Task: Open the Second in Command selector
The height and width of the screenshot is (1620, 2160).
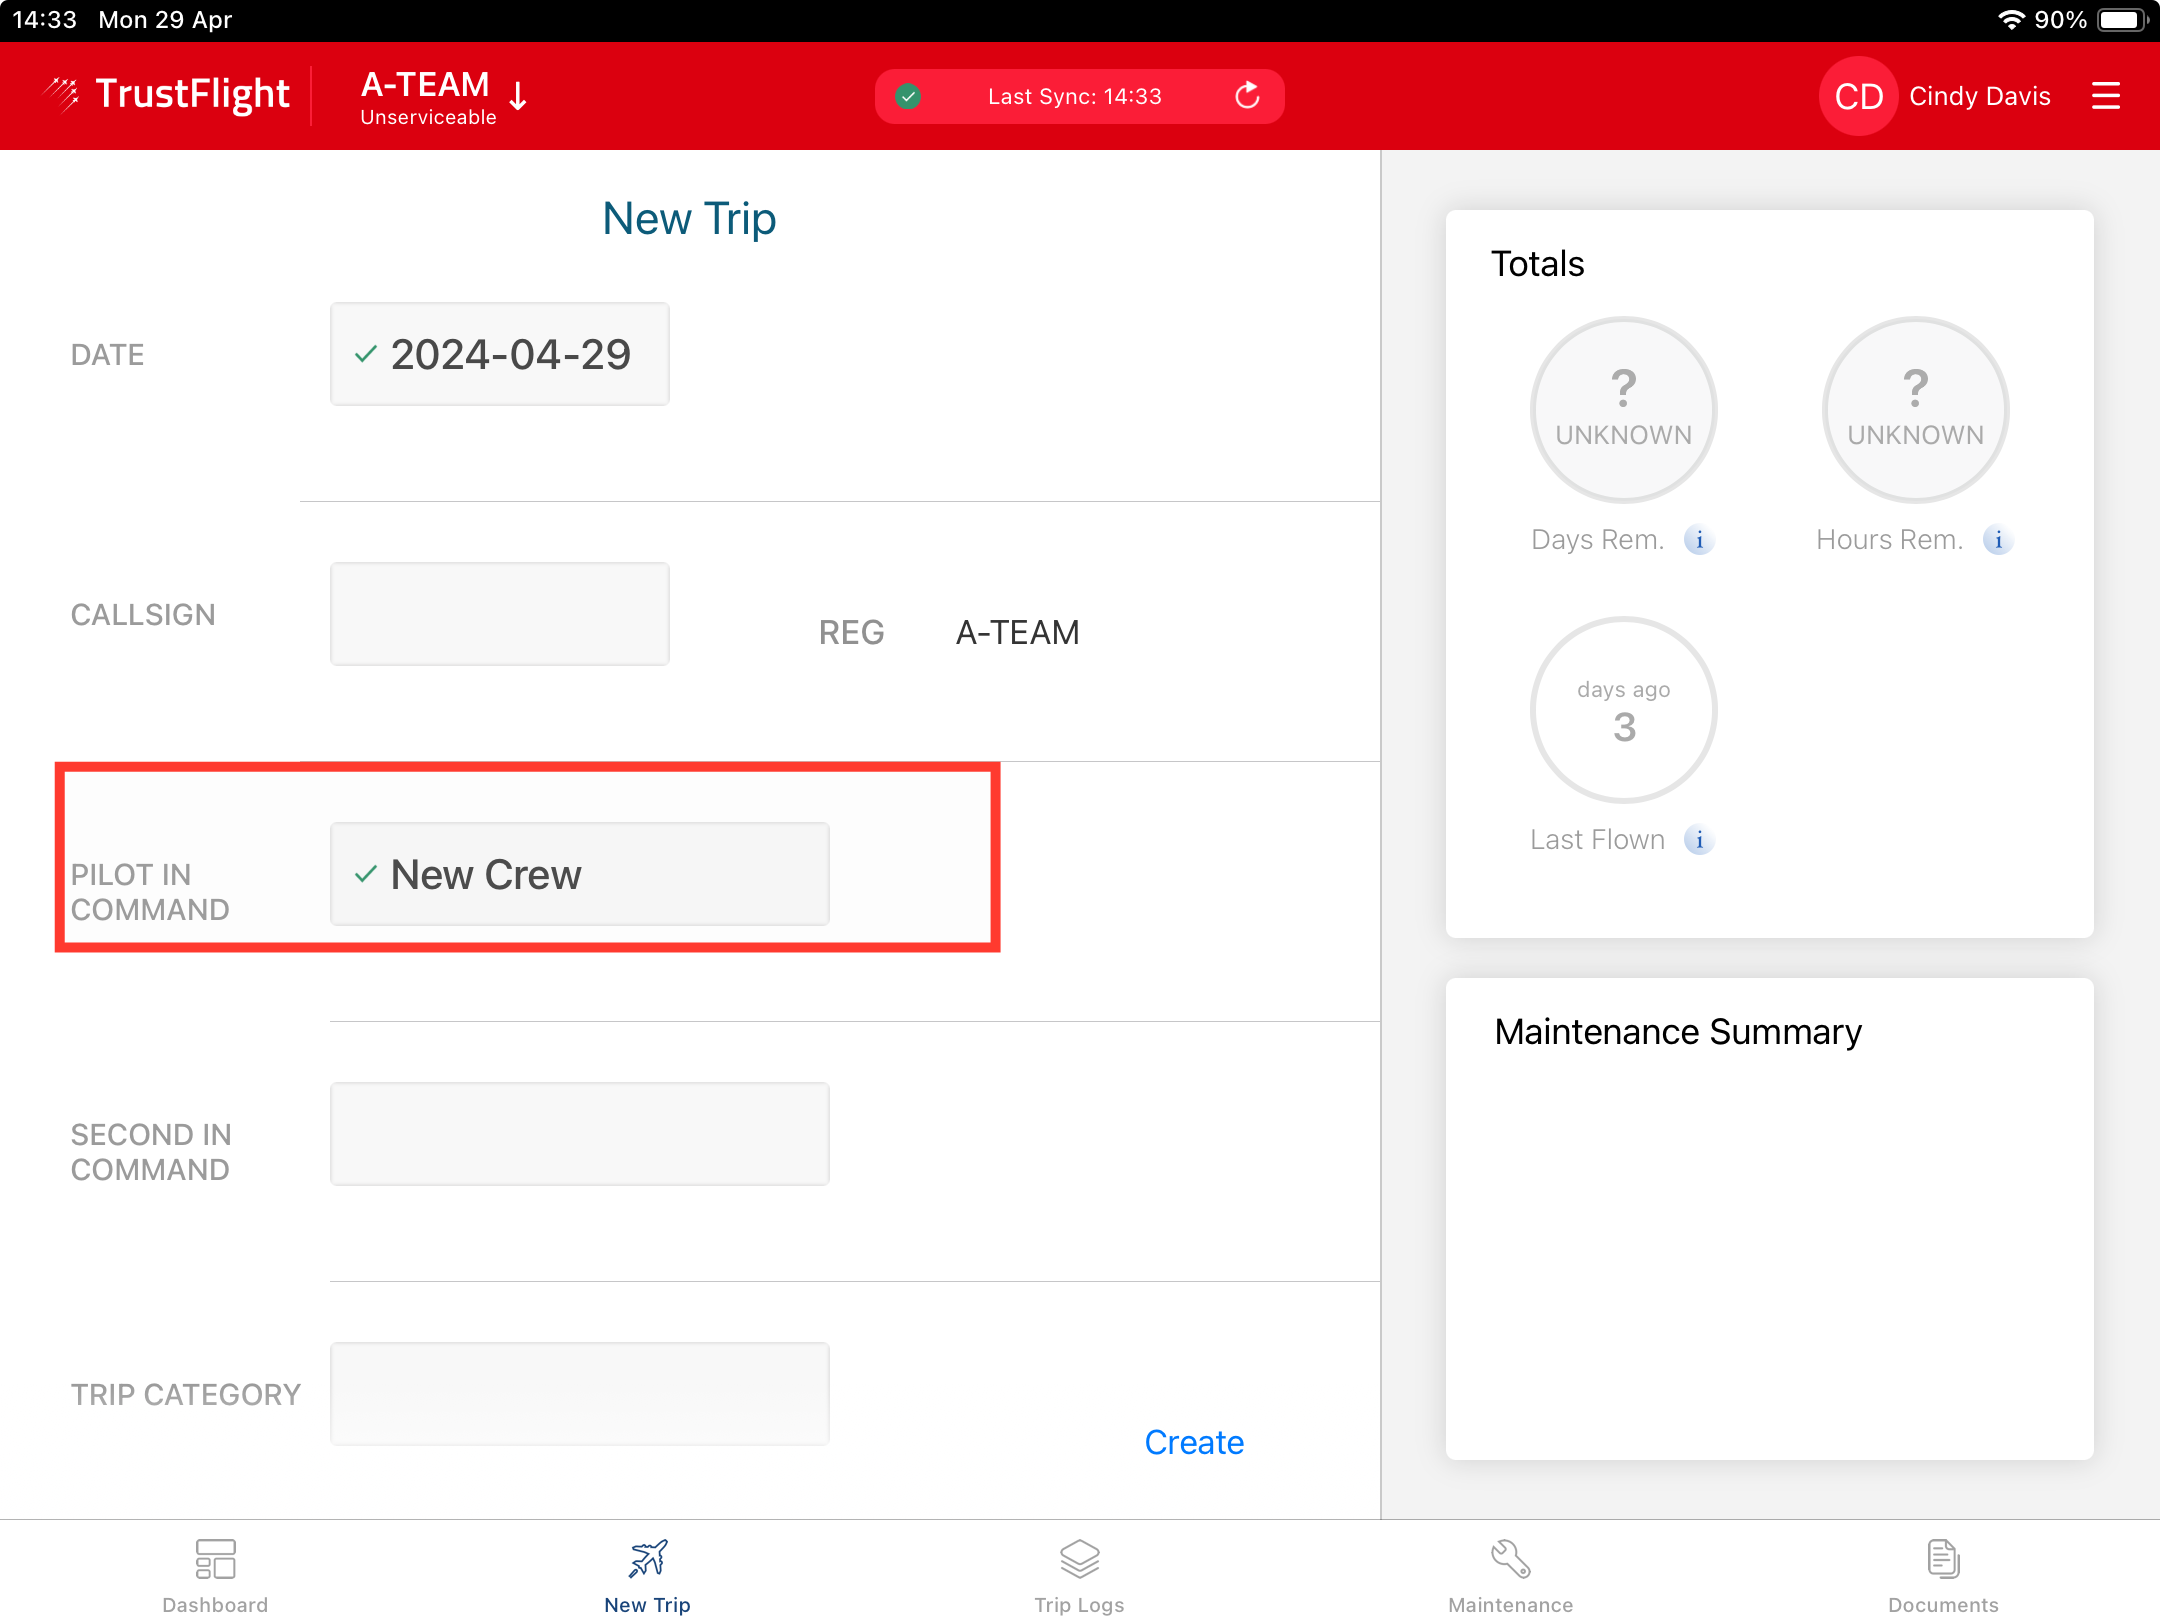Action: pyautogui.click(x=579, y=1134)
